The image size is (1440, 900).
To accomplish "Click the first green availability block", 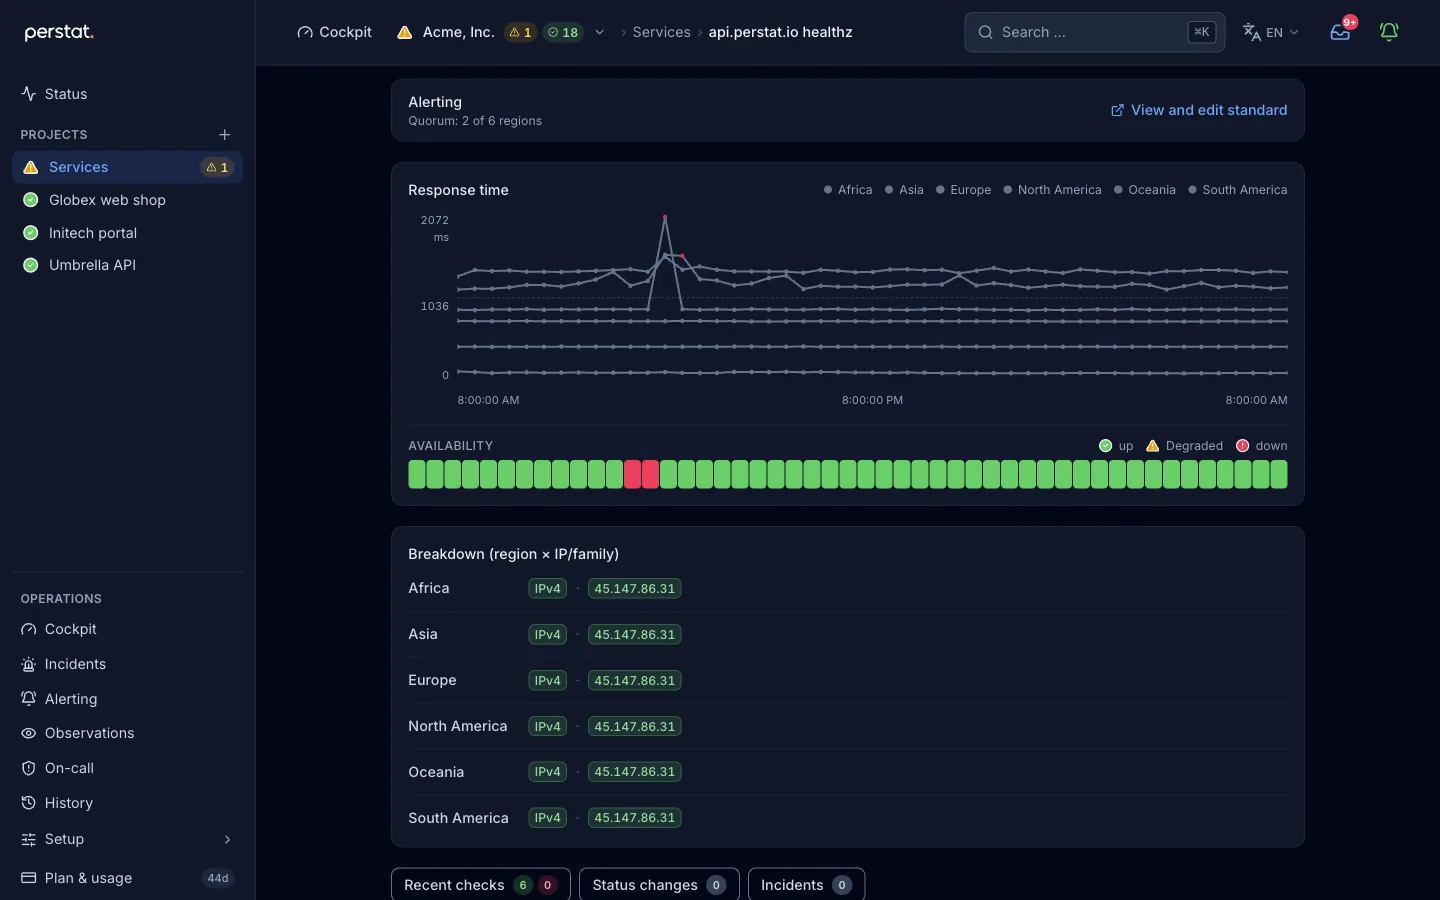I will coord(417,474).
